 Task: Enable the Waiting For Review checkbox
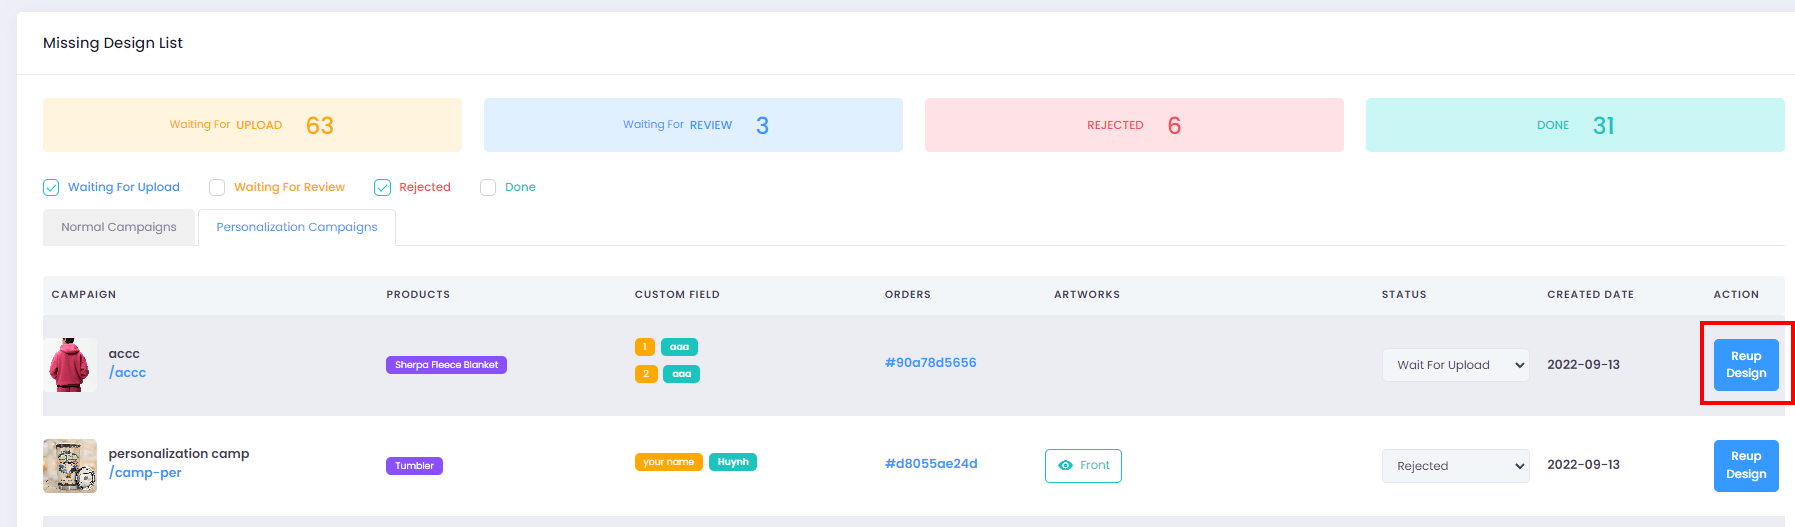point(217,187)
